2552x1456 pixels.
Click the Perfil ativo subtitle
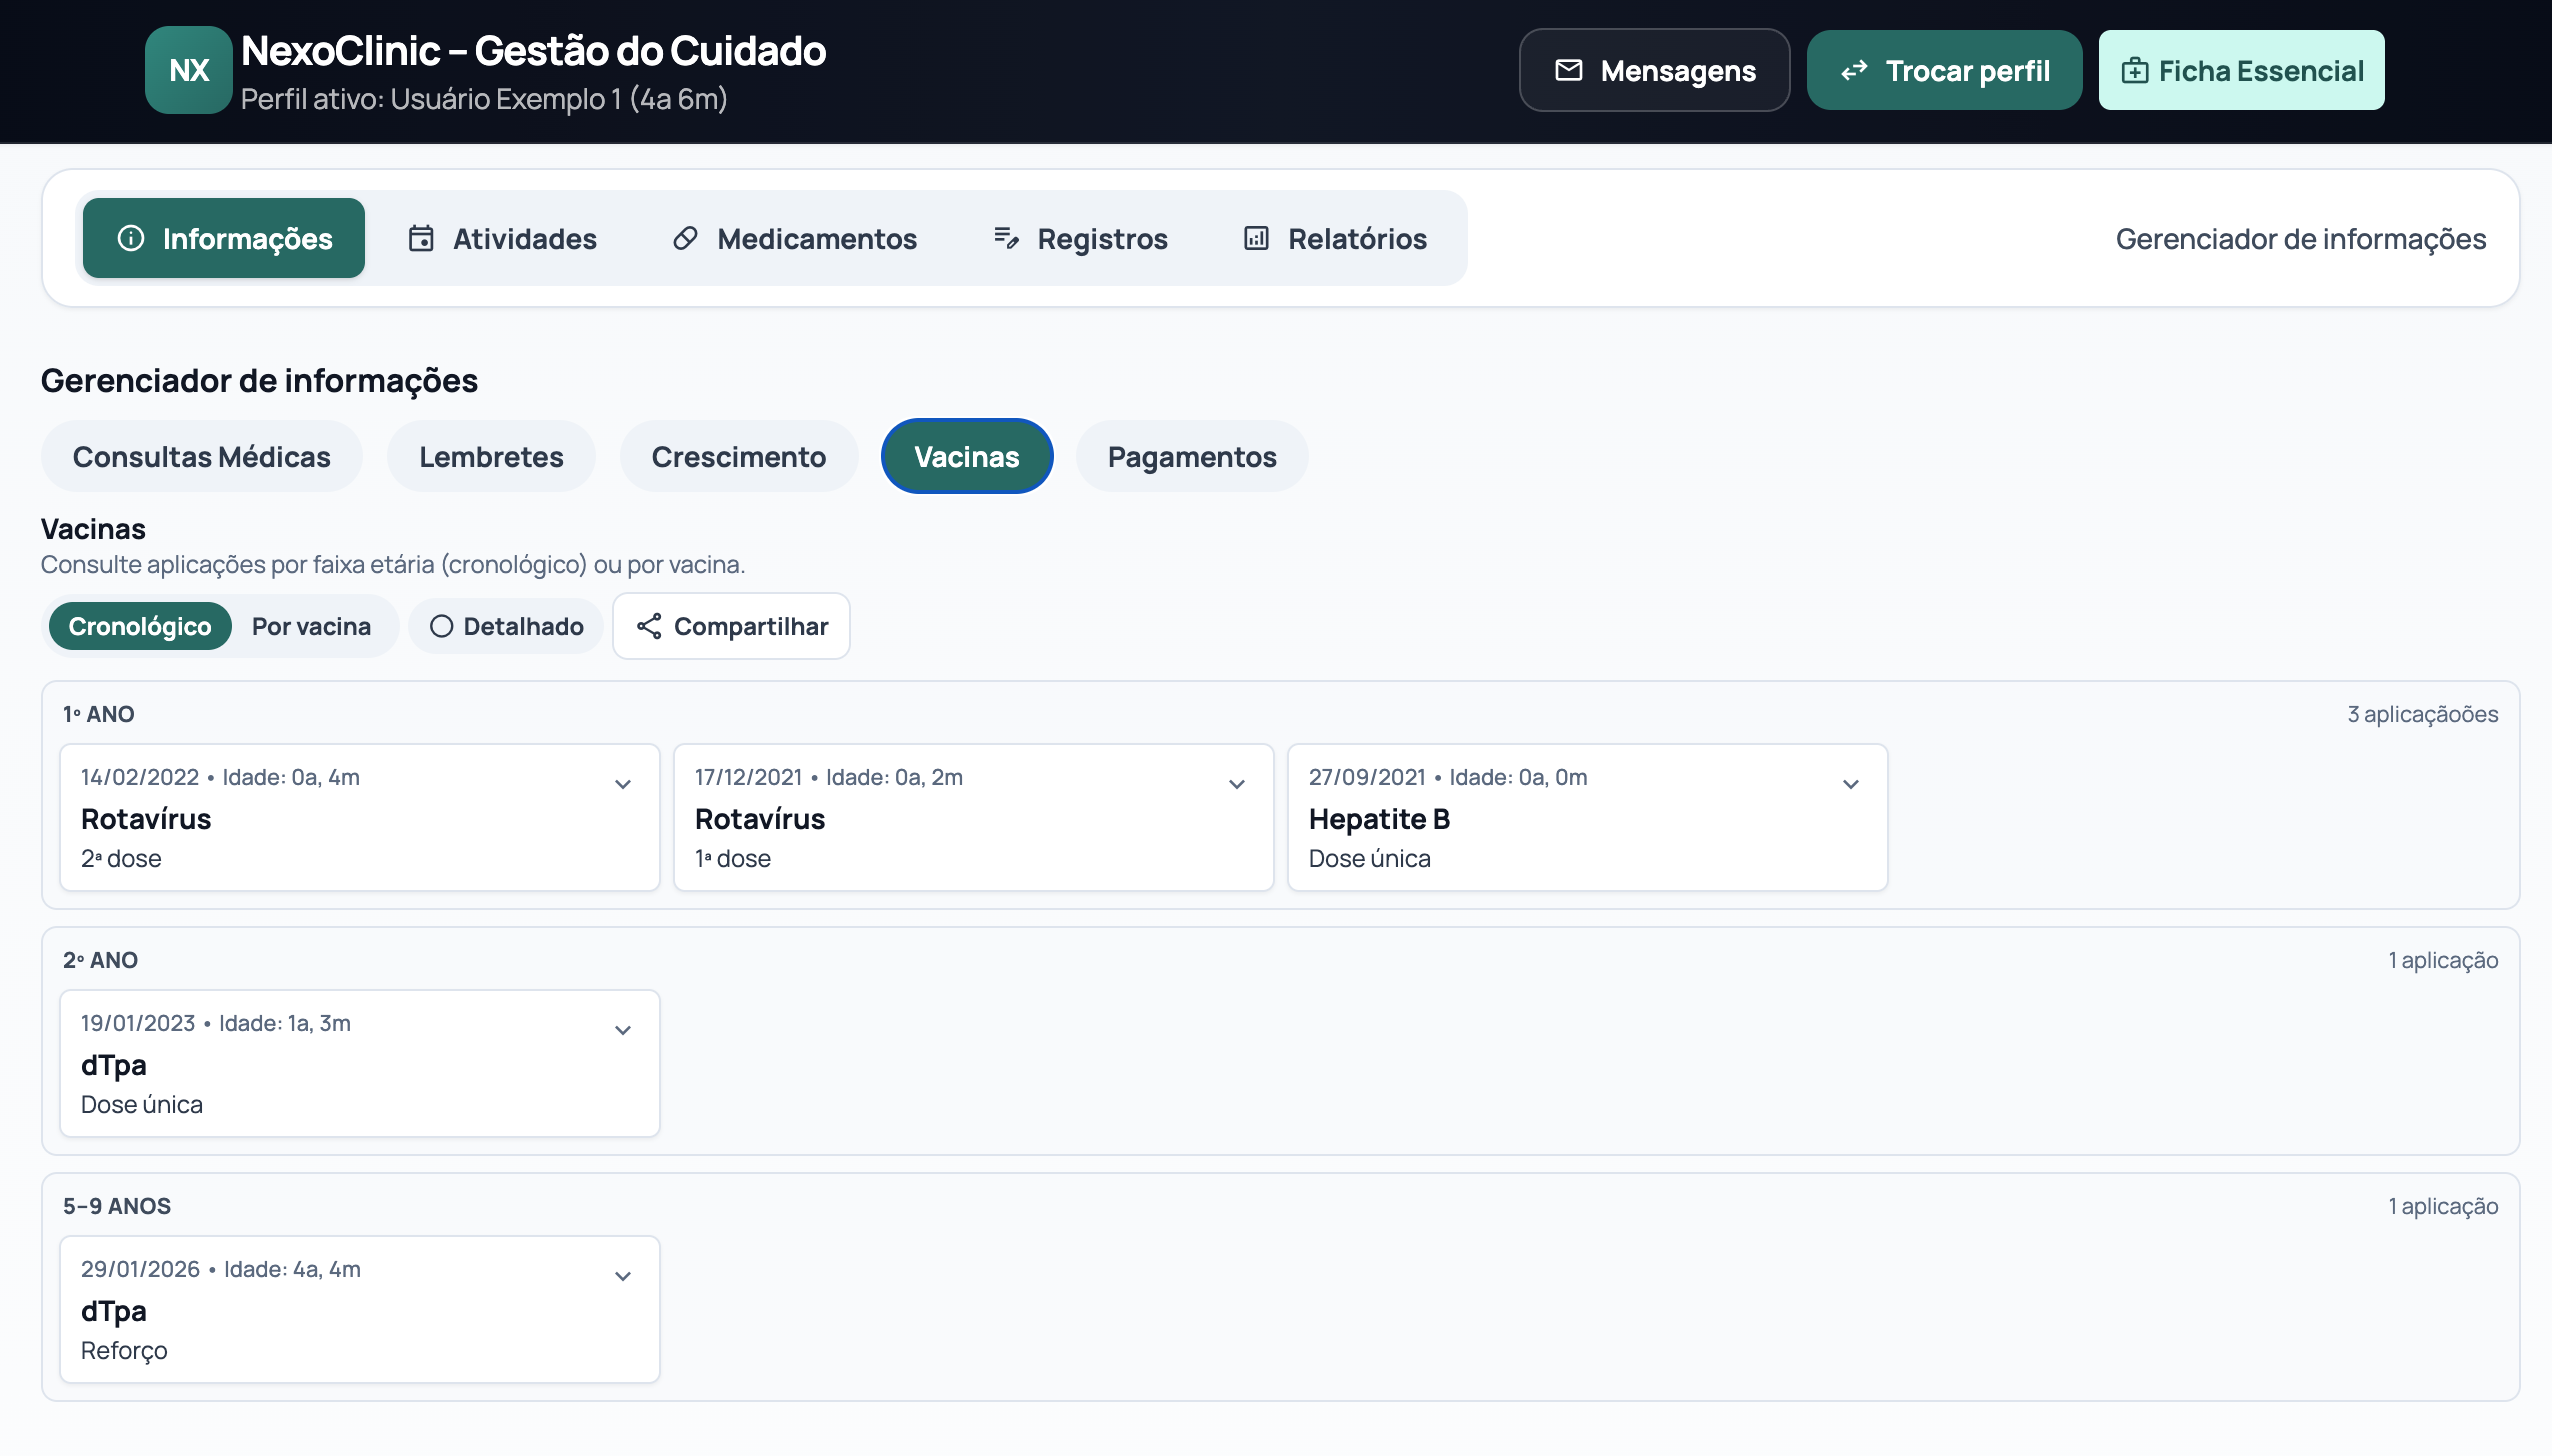pos(484,99)
